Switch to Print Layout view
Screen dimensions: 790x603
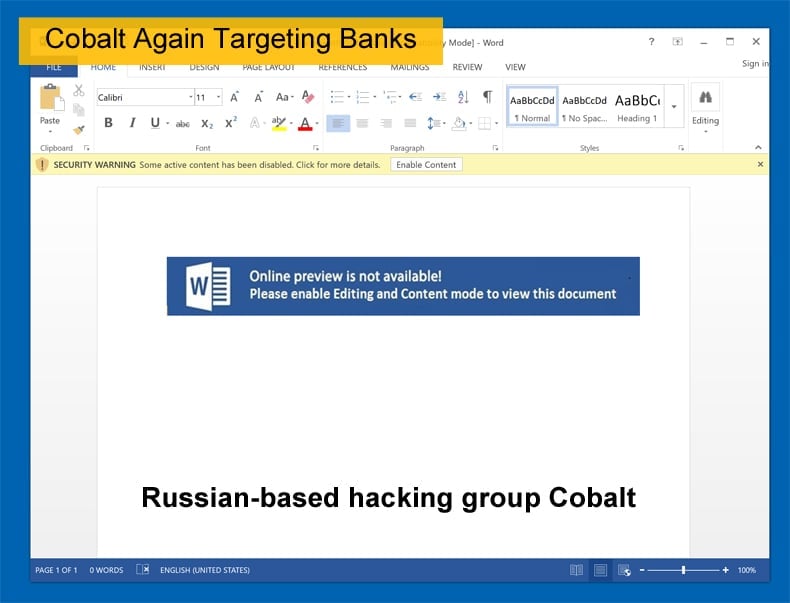coord(600,570)
